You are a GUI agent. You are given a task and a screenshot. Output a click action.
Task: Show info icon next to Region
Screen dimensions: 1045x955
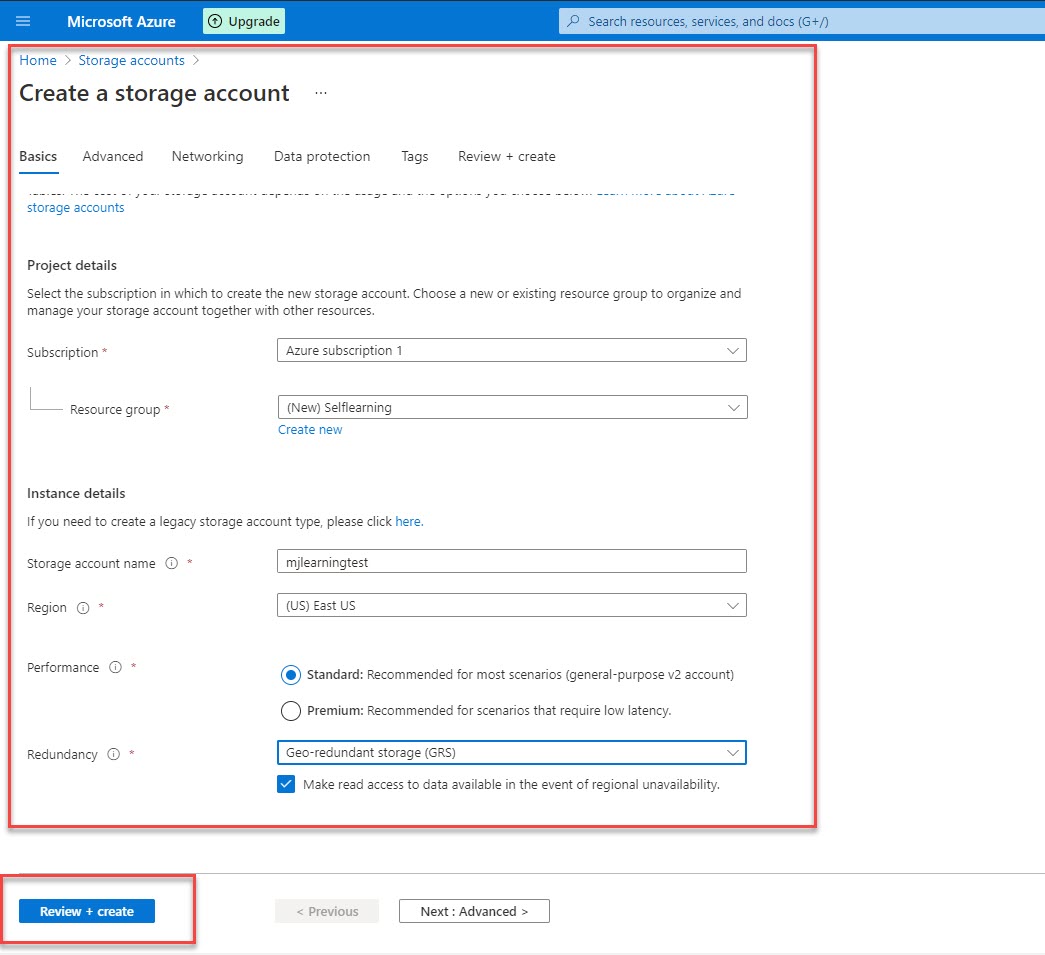83,608
